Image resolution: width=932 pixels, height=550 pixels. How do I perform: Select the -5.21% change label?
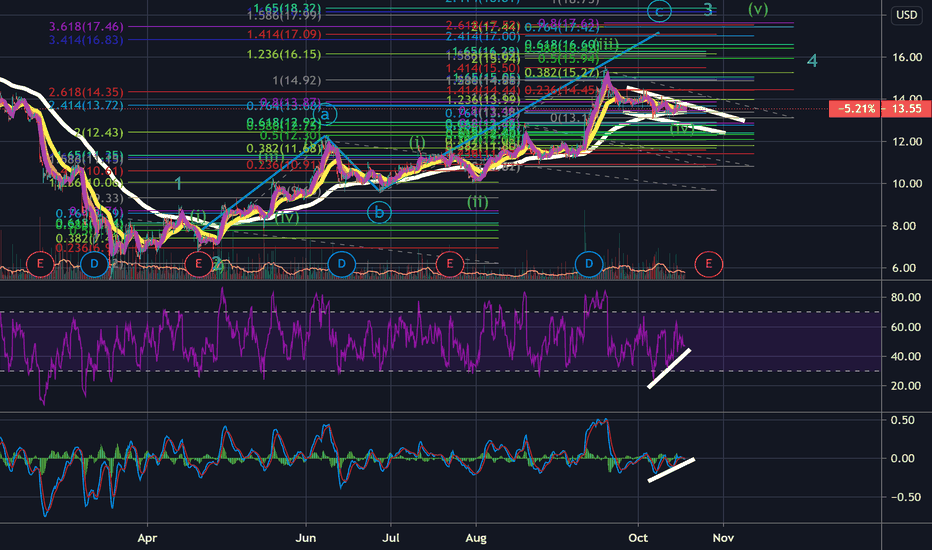point(855,108)
